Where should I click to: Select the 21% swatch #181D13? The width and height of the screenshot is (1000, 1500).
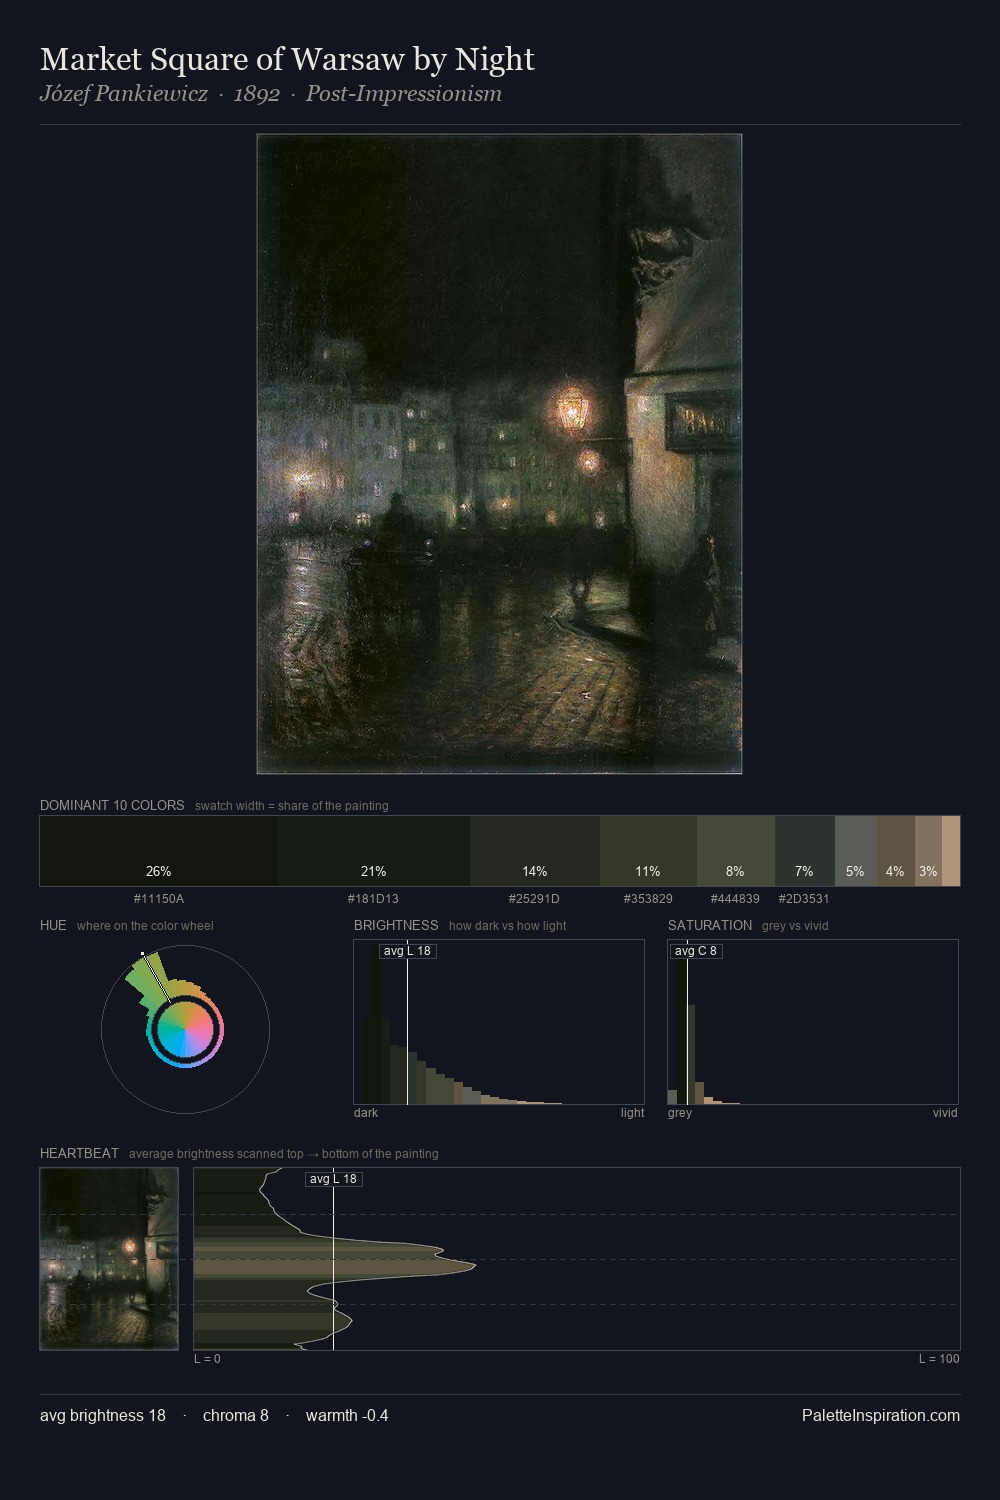click(374, 851)
